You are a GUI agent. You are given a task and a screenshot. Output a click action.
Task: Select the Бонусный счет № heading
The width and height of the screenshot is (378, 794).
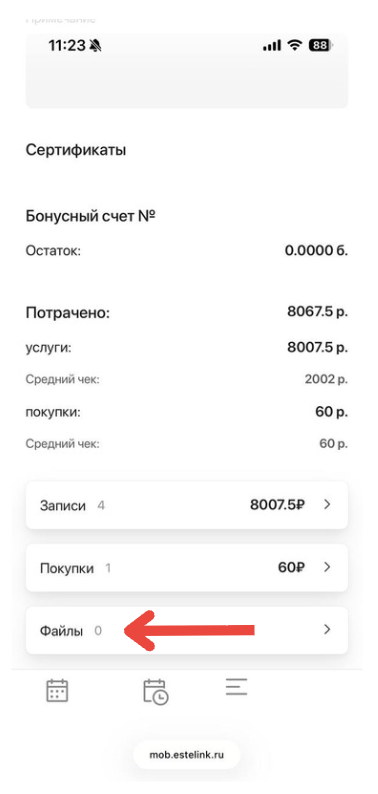(90, 217)
